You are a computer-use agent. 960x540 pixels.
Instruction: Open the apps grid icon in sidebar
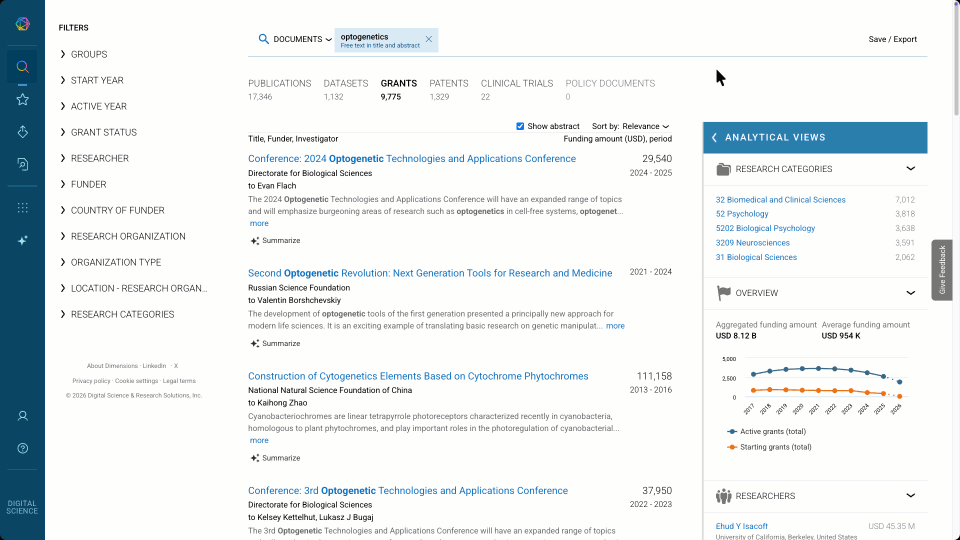(22, 208)
